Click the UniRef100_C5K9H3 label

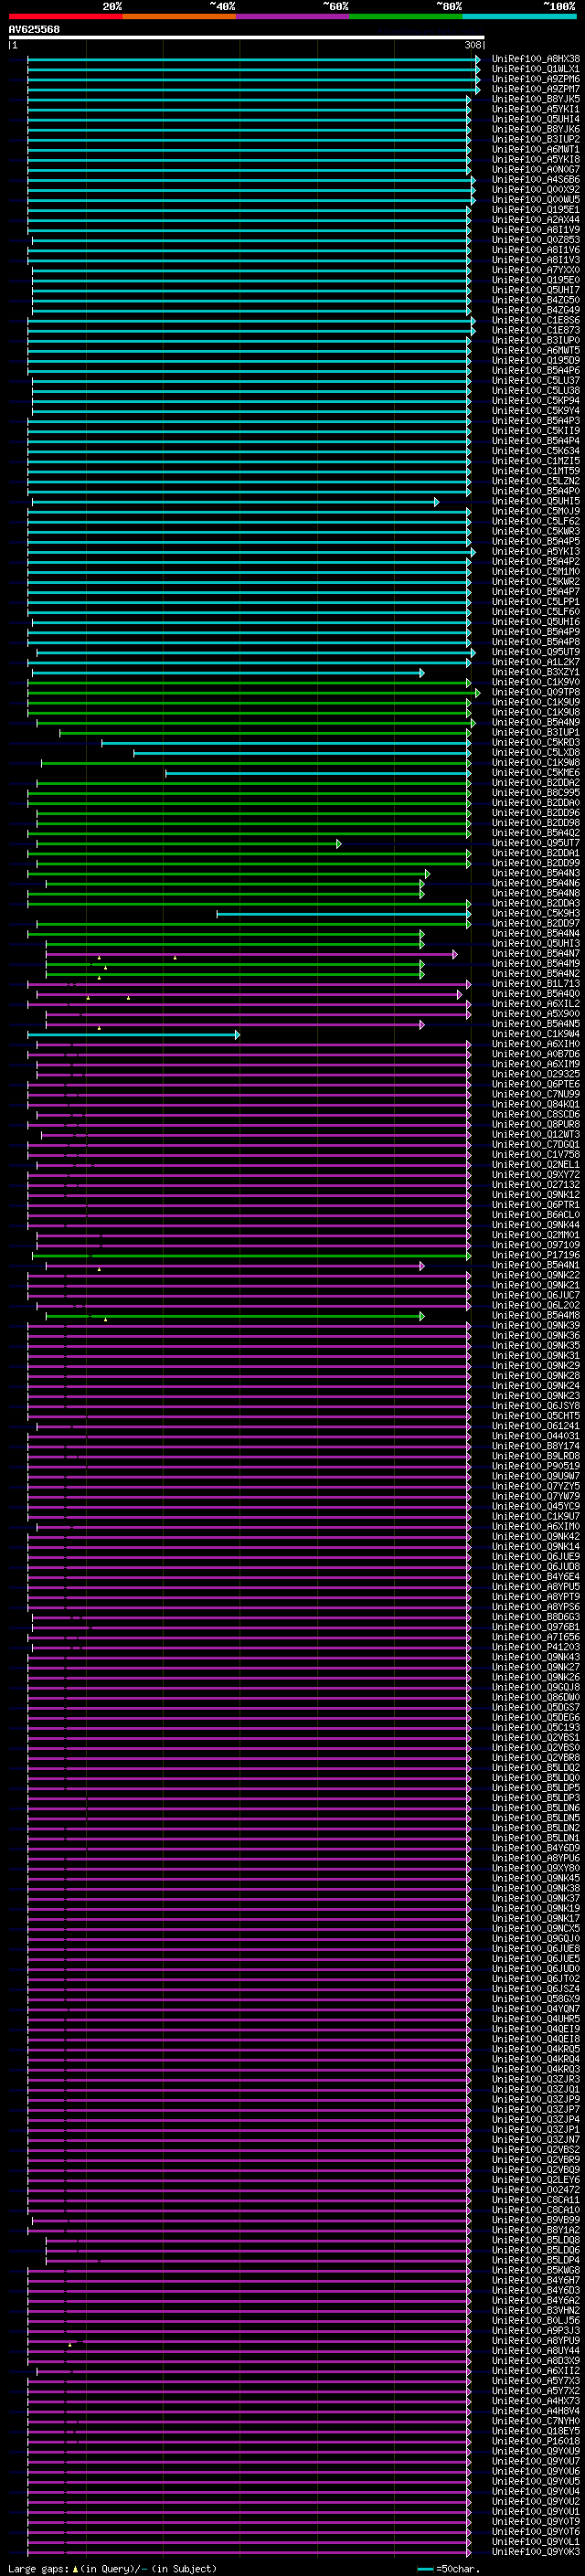pyautogui.click(x=536, y=913)
